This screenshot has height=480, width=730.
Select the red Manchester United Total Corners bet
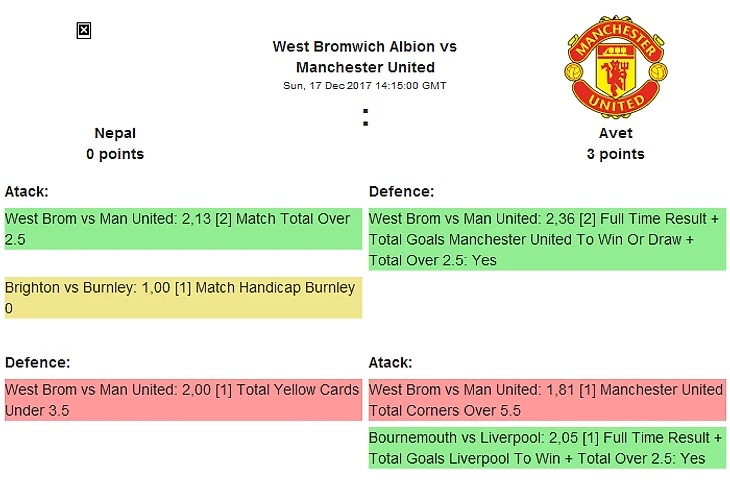(547, 400)
